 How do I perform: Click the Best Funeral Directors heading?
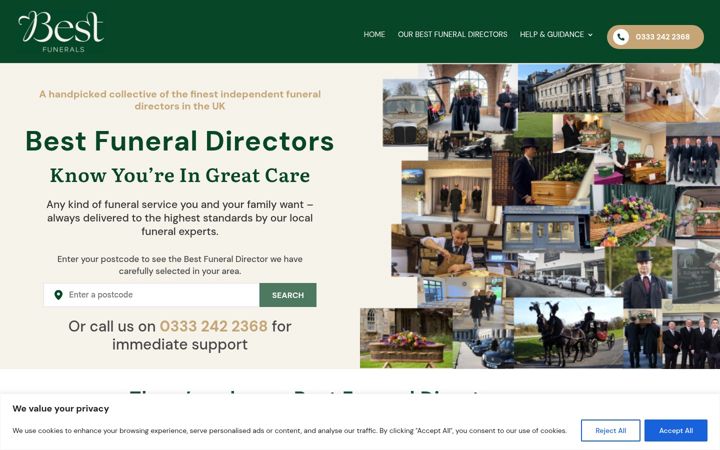[180, 141]
